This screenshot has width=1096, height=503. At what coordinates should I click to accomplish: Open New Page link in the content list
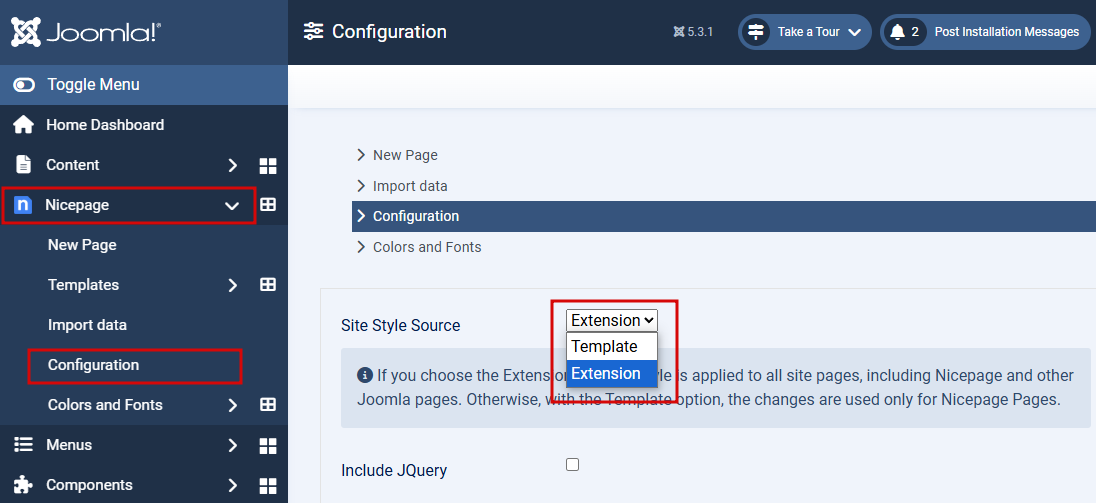coord(405,155)
